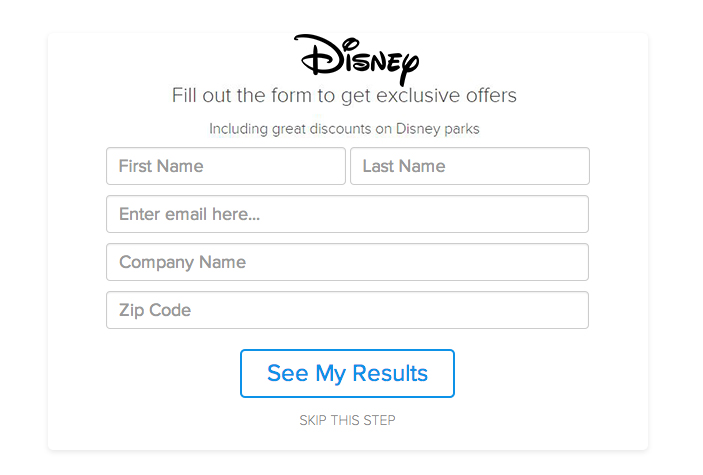Select the Disney wordmark image
This screenshot has height=475, width=703.
[356, 60]
